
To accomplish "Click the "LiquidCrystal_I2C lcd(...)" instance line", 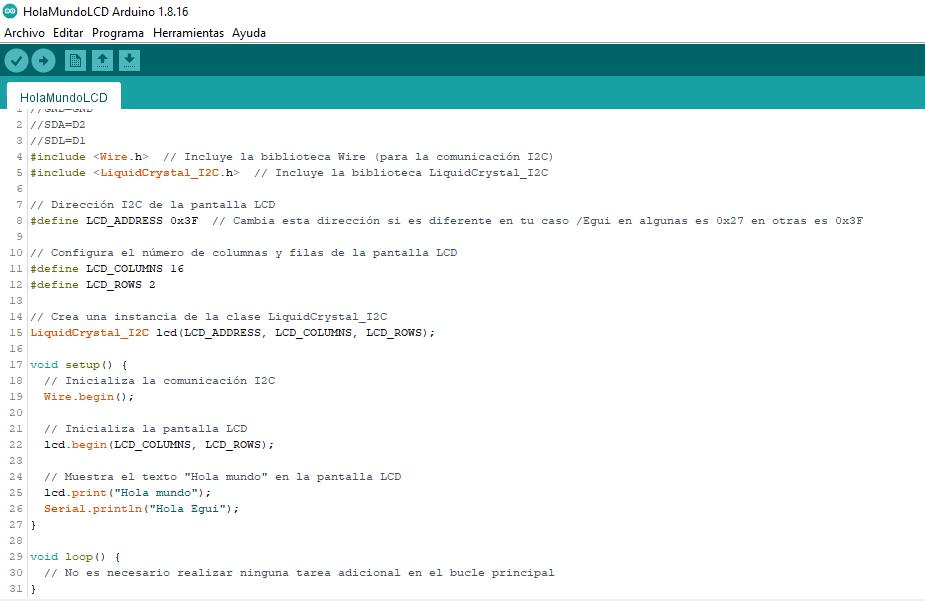I will pos(232,333).
